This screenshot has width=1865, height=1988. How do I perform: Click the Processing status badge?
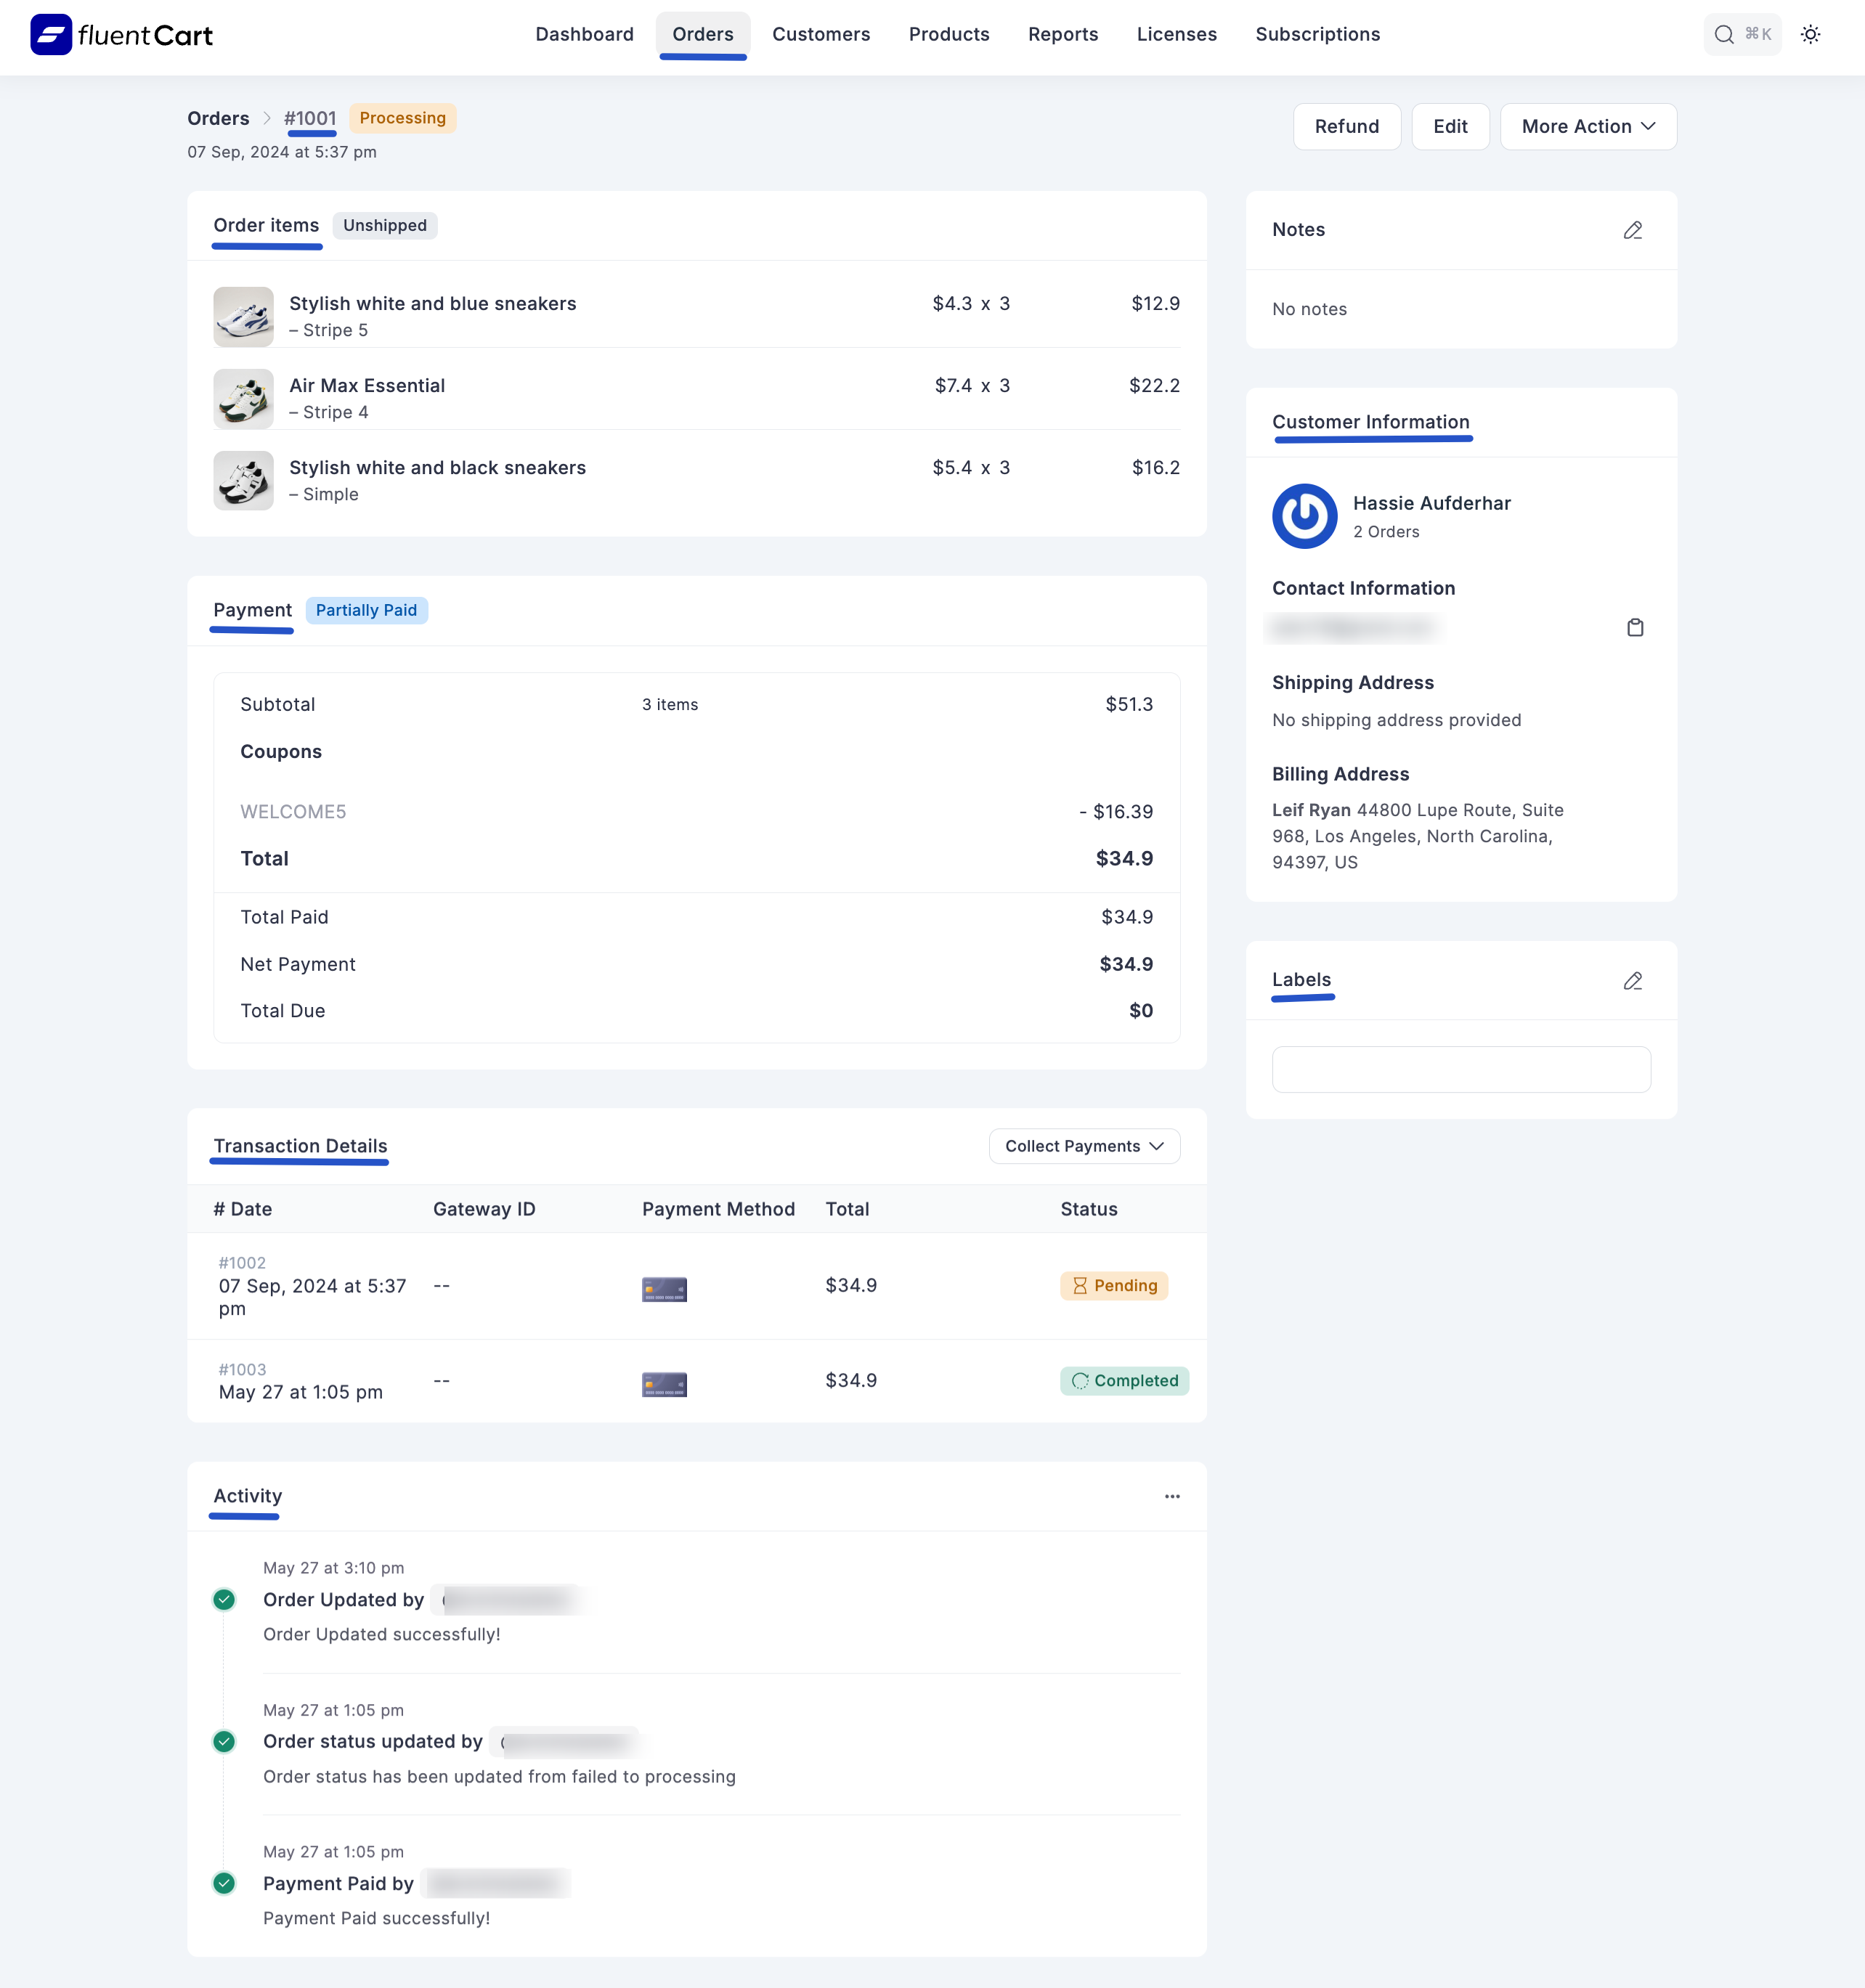[403, 117]
